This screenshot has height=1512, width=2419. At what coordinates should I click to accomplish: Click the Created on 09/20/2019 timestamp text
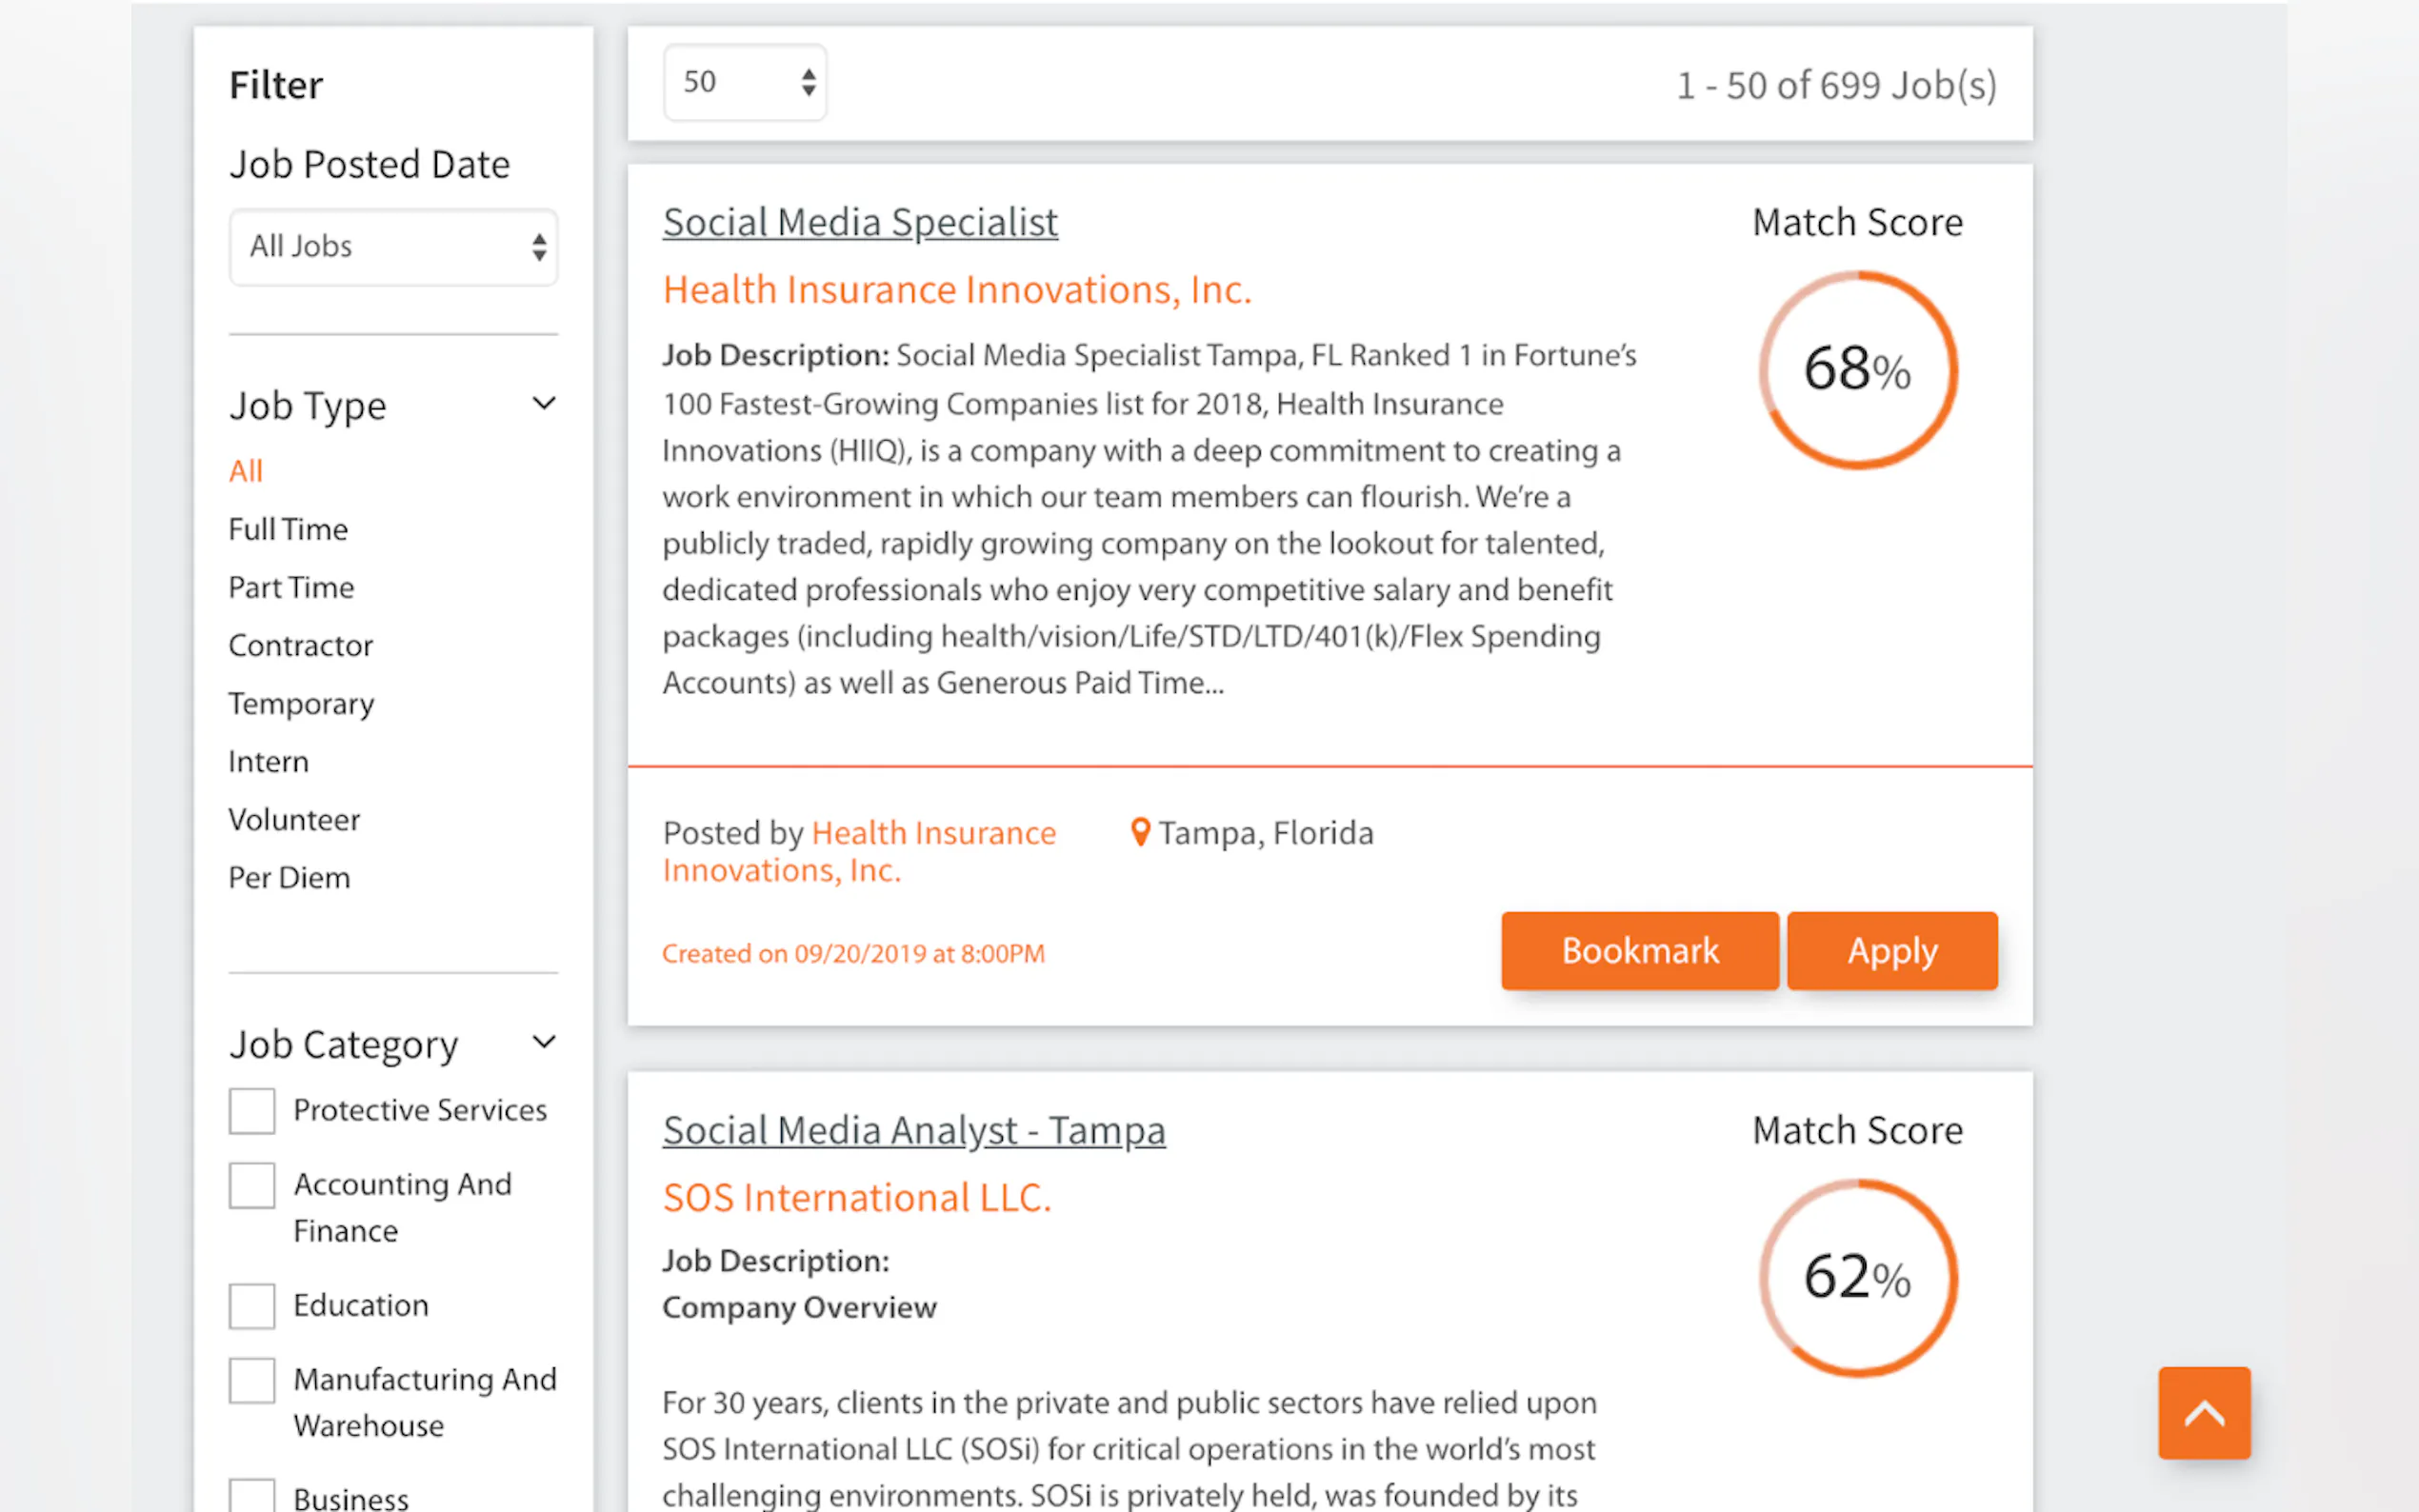853,954
